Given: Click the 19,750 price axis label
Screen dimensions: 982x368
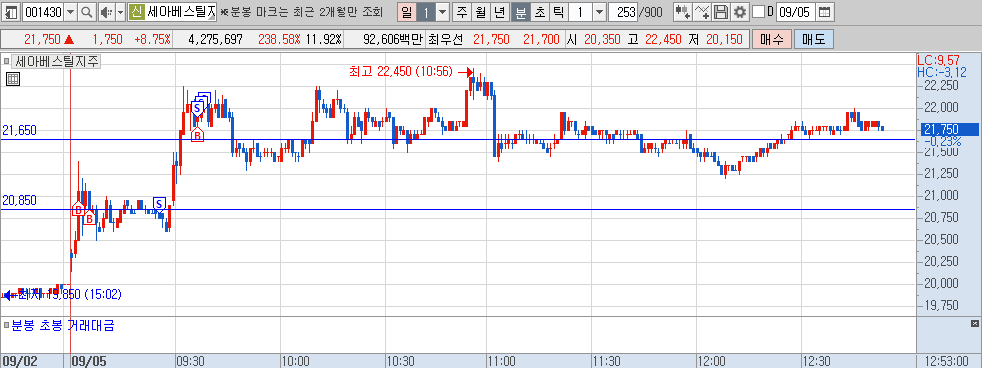Looking at the screenshot, I should click(942, 305).
